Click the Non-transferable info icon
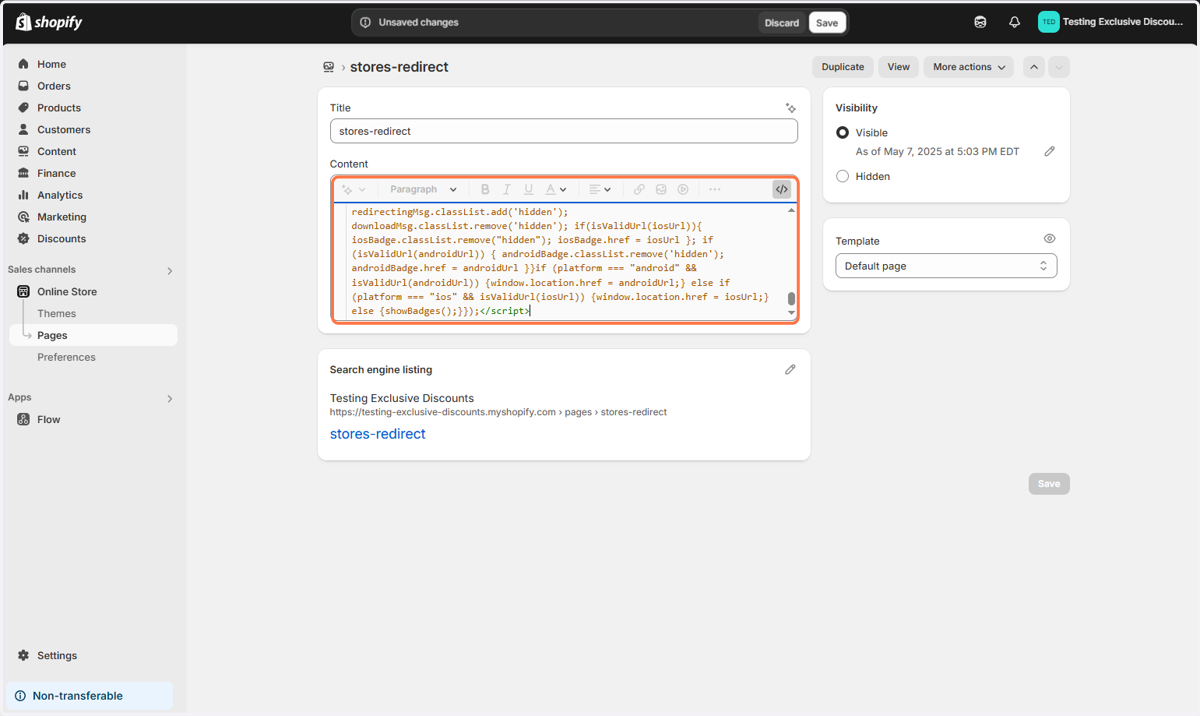Screen dimensions: 1200x716 [x=21, y=696]
